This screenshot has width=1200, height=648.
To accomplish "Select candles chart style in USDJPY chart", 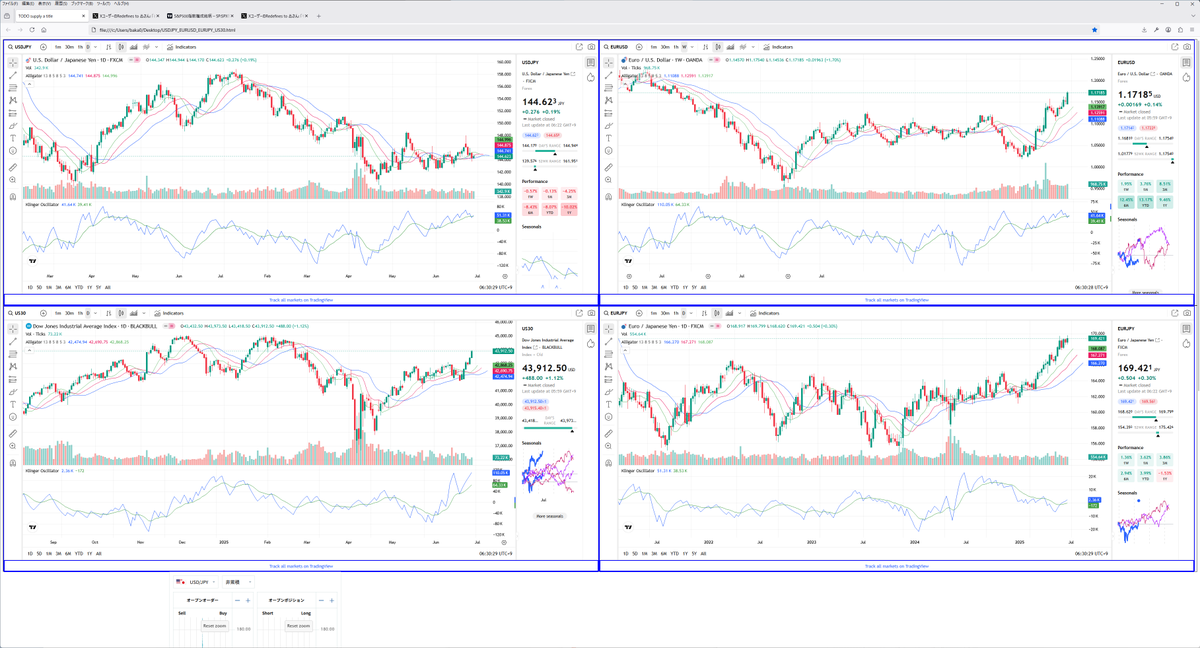I will [x=121, y=47].
